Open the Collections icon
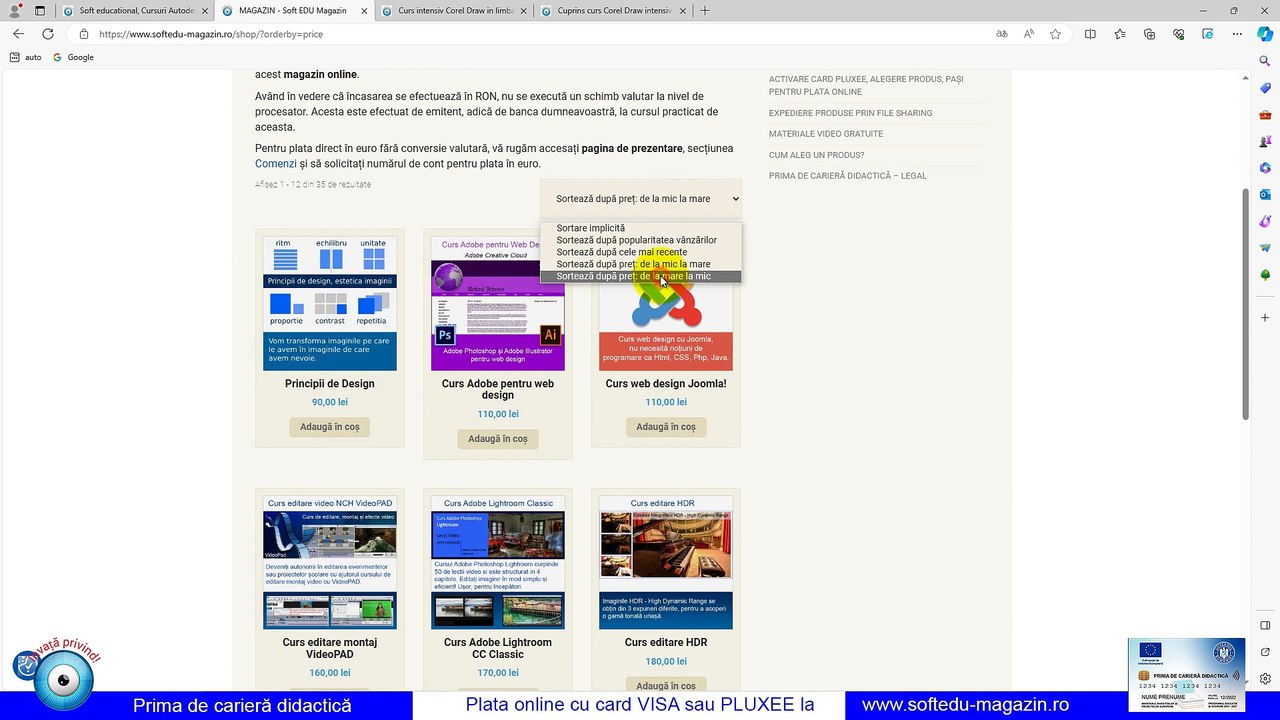Screen dimensions: 1280x720 [1149, 34]
